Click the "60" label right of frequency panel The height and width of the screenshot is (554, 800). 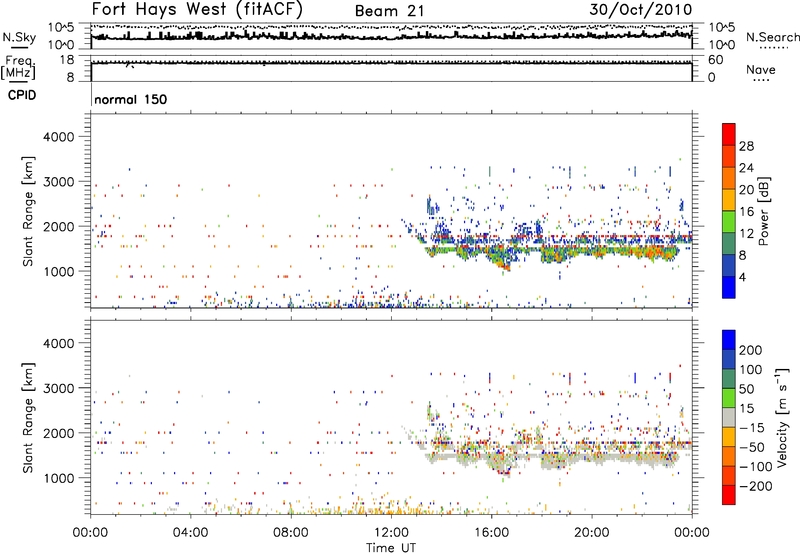(x=716, y=60)
